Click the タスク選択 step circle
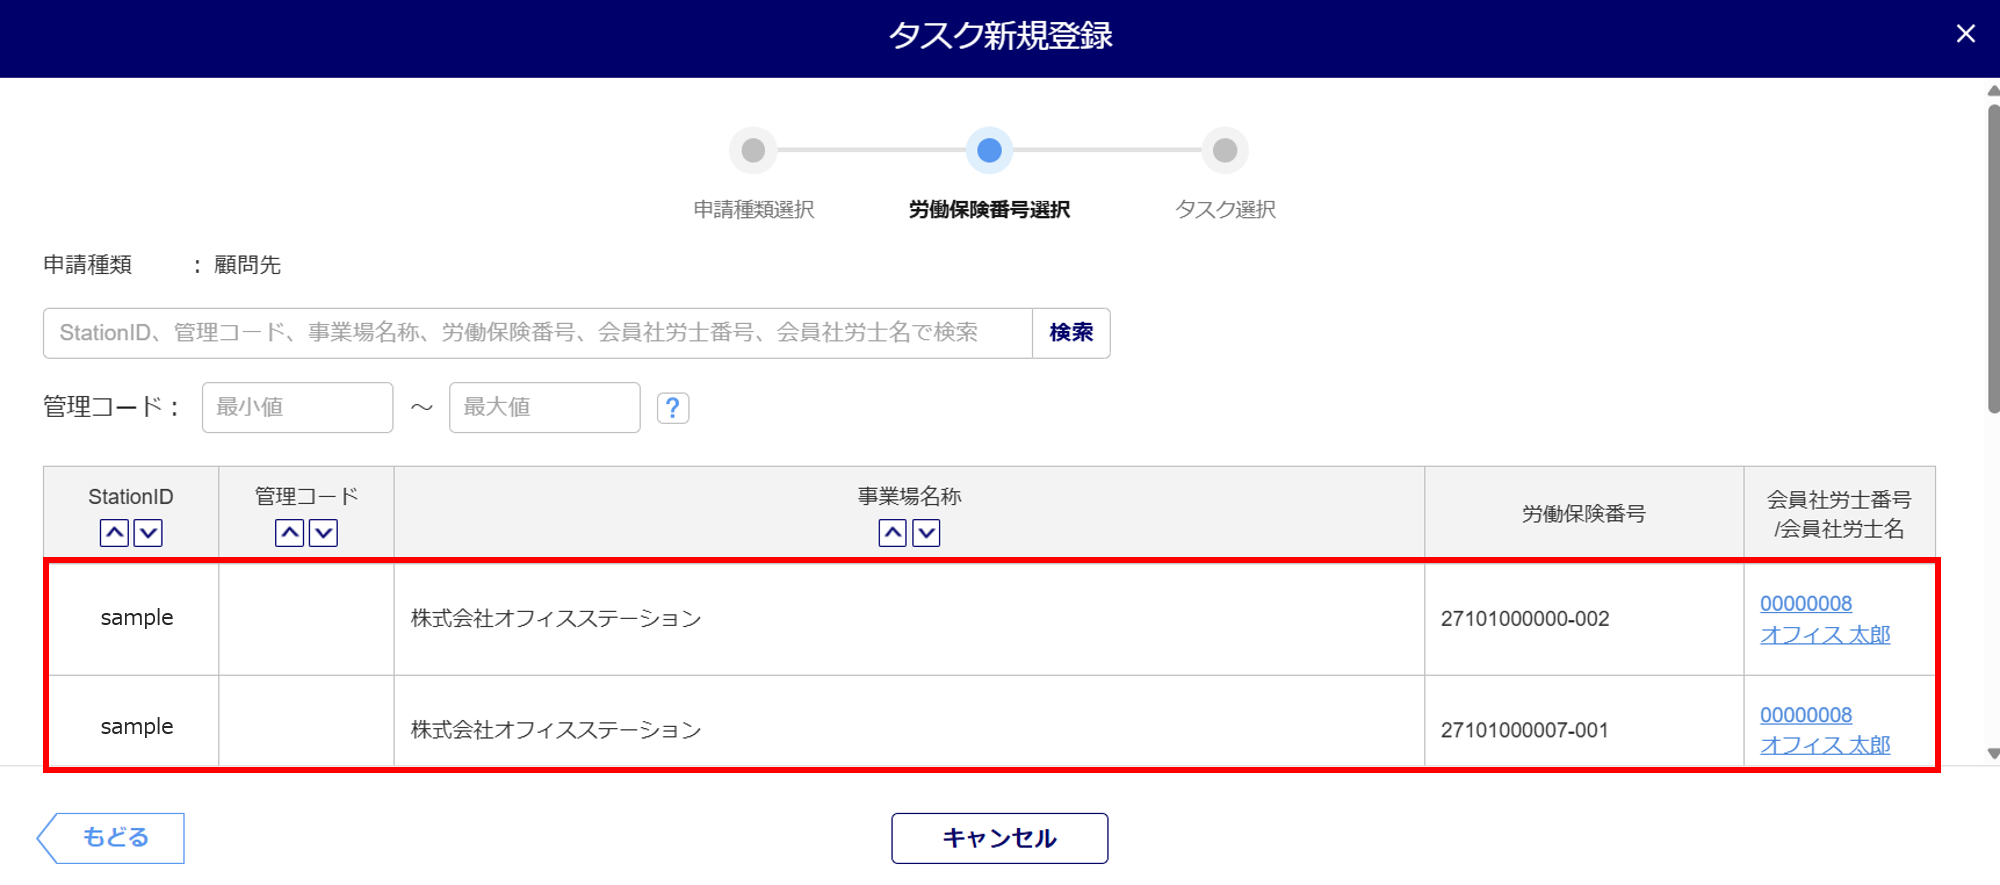Viewport: 2000px width, 885px height. click(1225, 151)
